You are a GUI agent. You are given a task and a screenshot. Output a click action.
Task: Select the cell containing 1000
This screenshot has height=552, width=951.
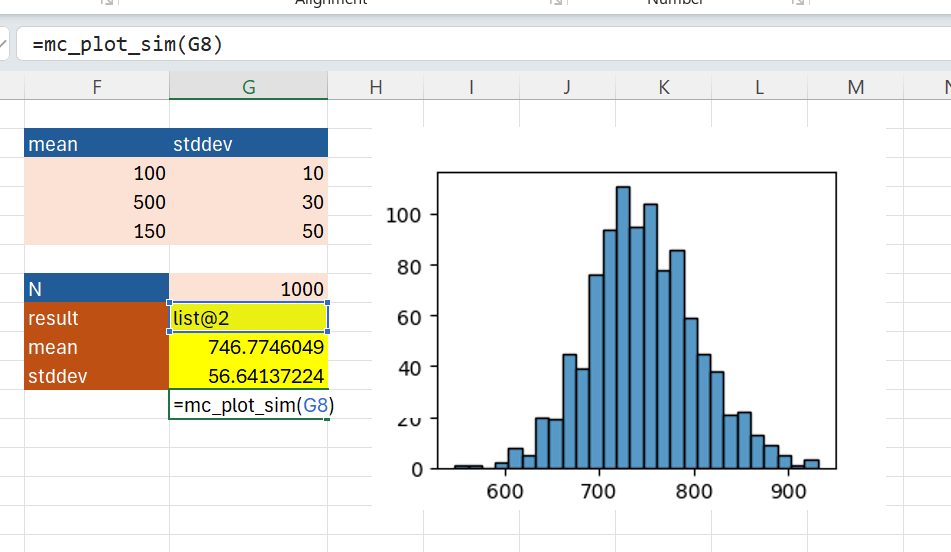pyautogui.click(x=249, y=288)
